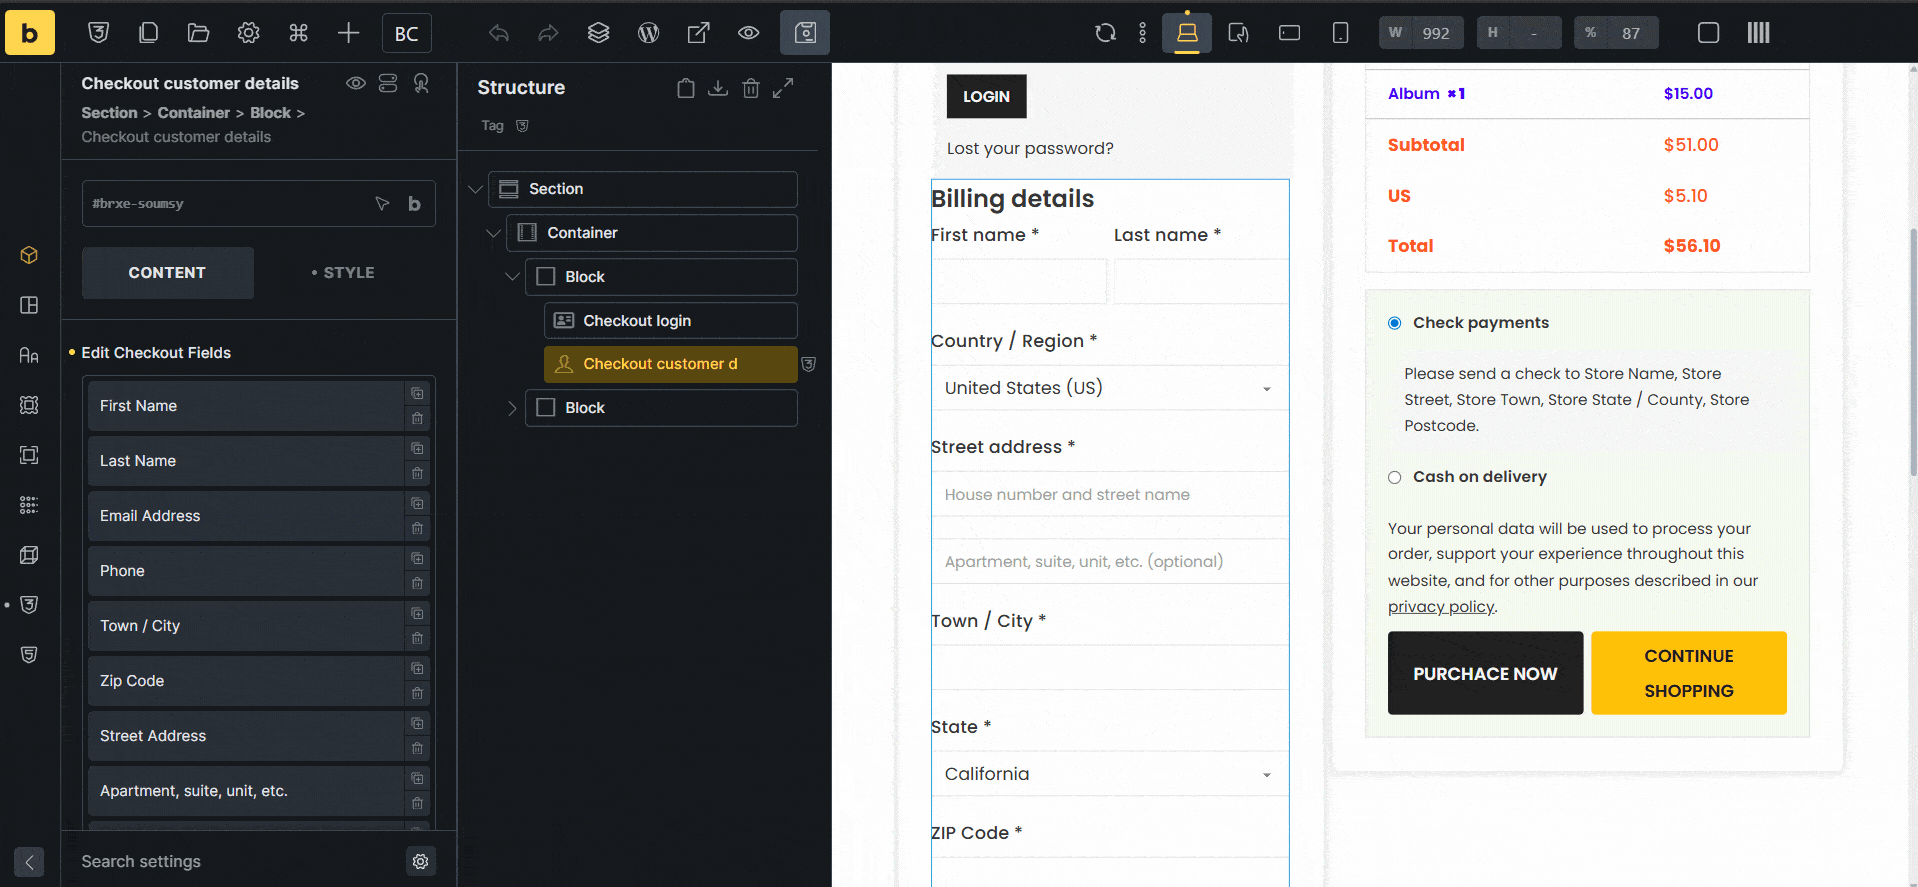Click the vertical bars icon in toolbar
This screenshot has height=887, width=1918.
tap(1758, 33)
